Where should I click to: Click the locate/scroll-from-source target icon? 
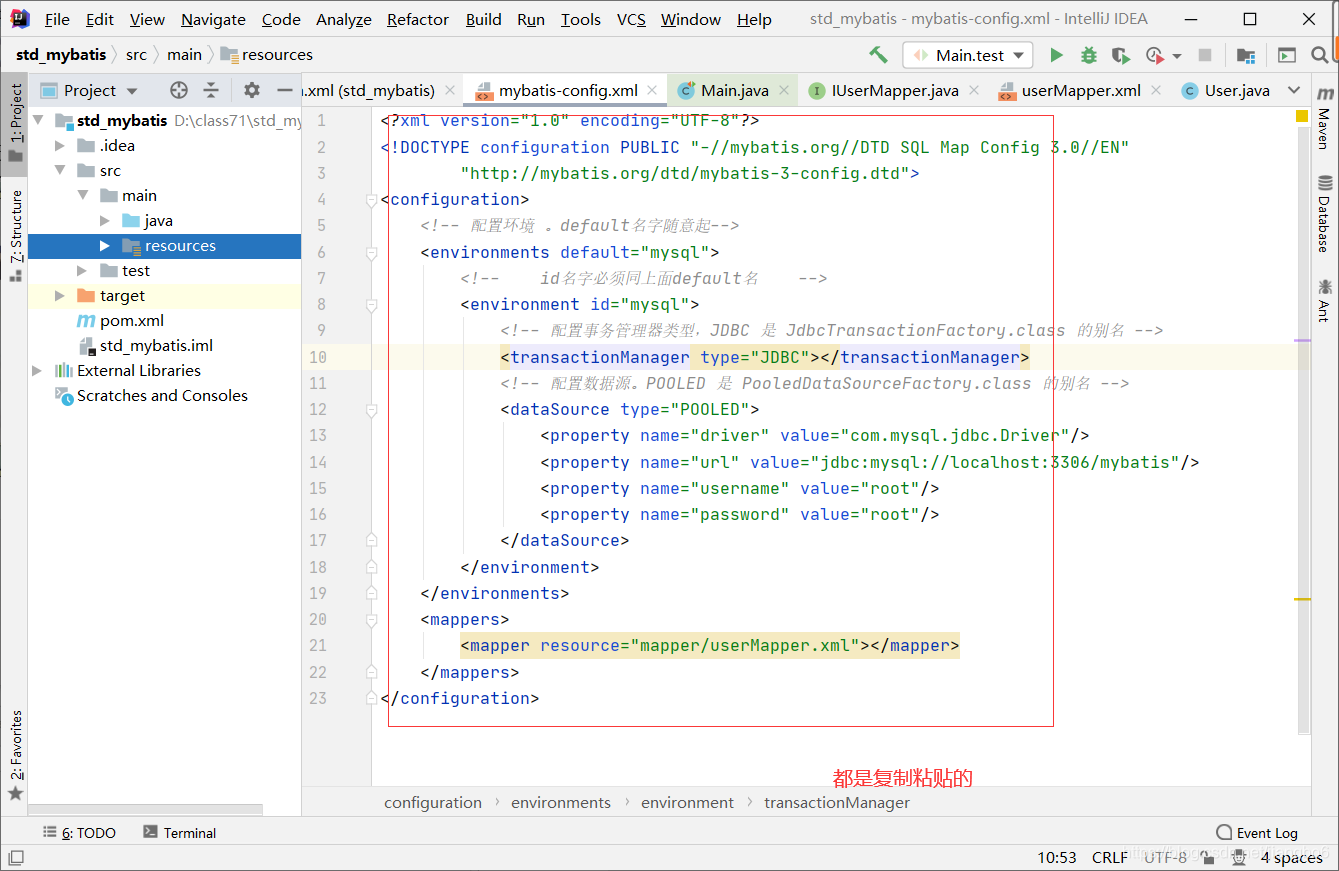[179, 90]
